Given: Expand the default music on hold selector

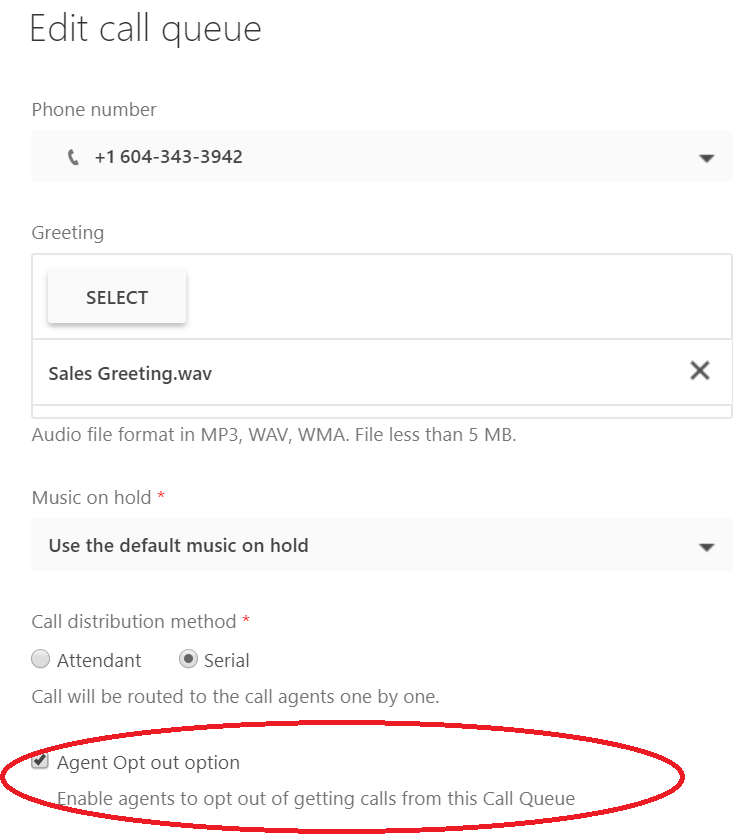Looking at the screenshot, I should 380,546.
